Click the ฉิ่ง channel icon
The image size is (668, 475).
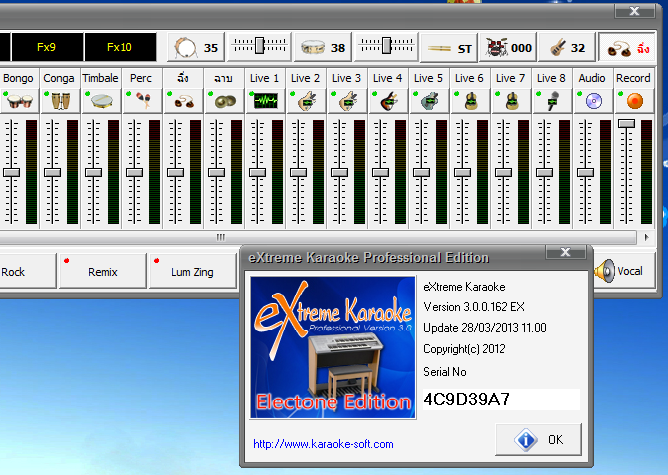coord(183,101)
